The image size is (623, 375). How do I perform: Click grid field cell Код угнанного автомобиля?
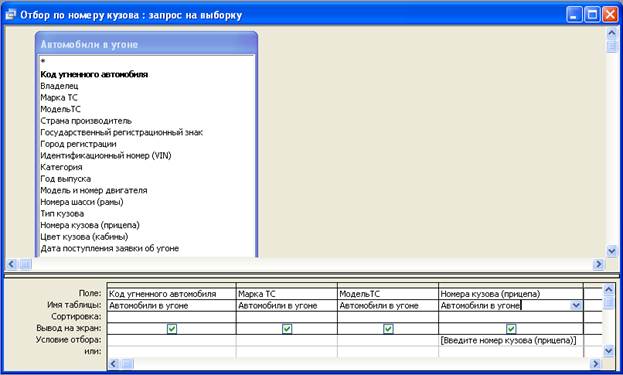(x=171, y=294)
